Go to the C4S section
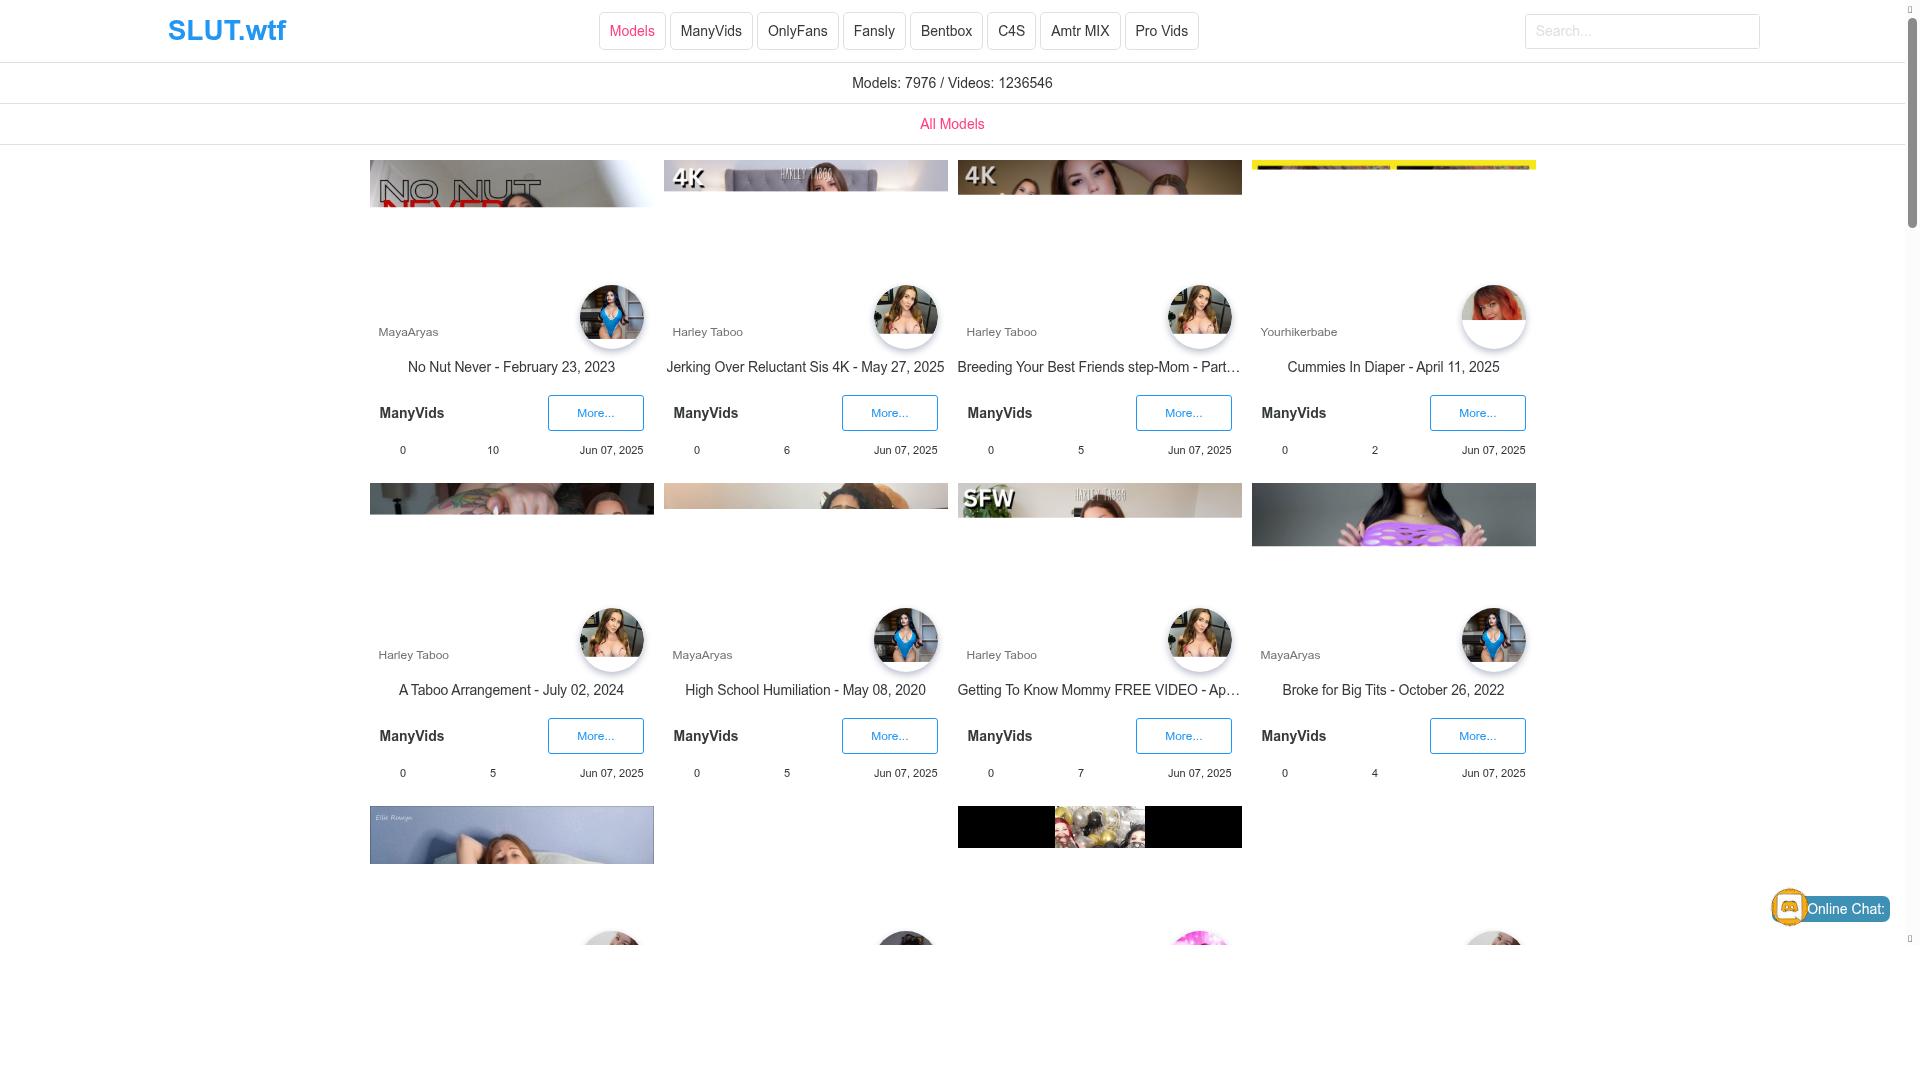This screenshot has height=1080, width=1920. tap(1011, 31)
